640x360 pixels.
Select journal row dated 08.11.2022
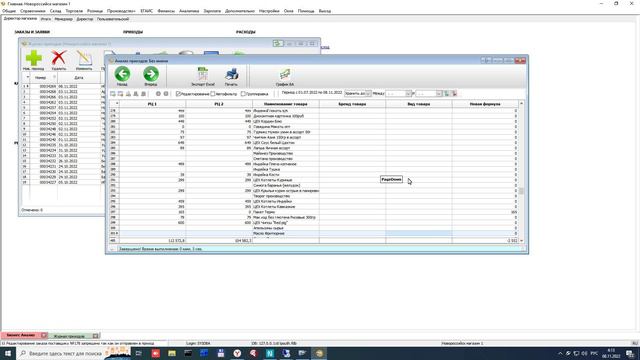click(x=63, y=86)
